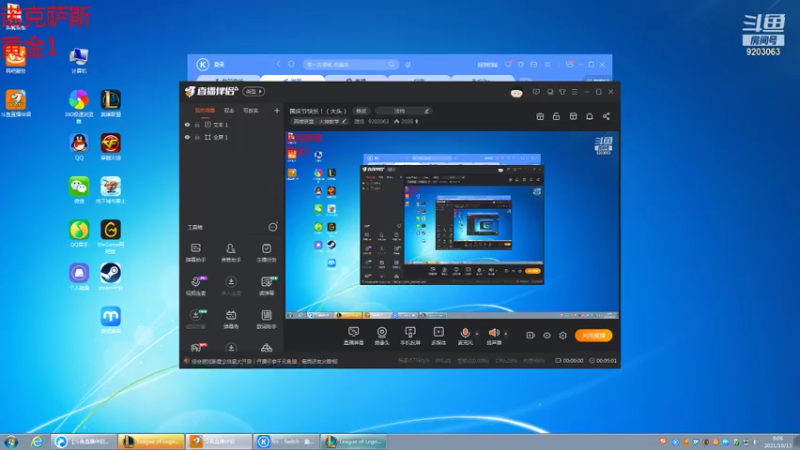Open the WeGame desktop icon
The height and width of the screenshot is (450, 800).
point(111,236)
